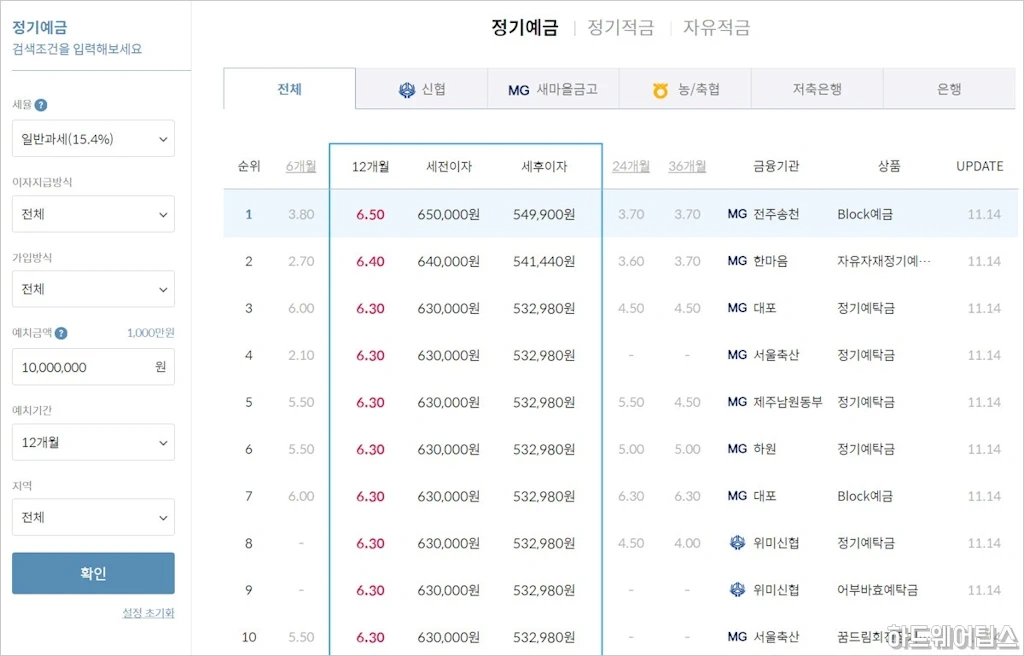Screen dimensions: 1024x656
Task: Click 위미신협 in row 9
Action: coord(776,589)
